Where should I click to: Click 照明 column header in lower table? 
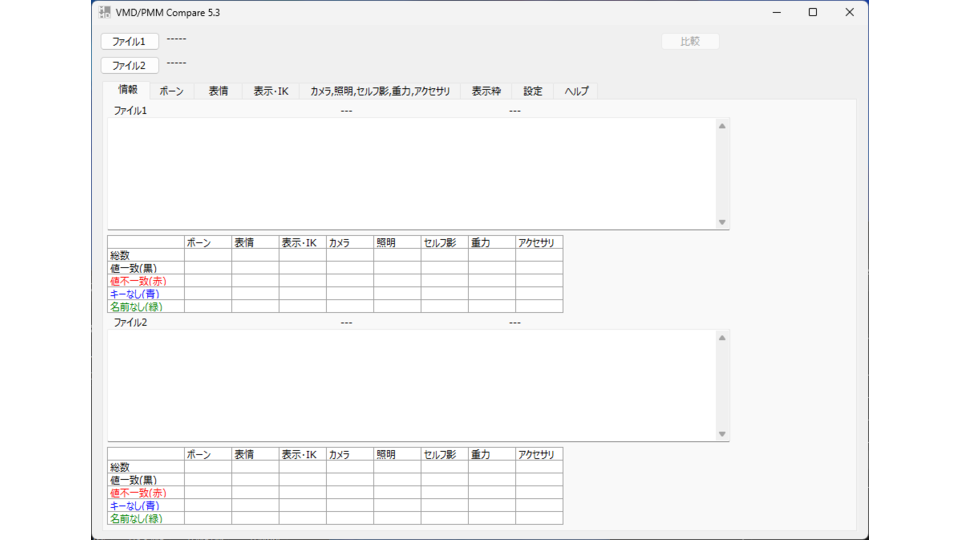pyautogui.click(x=397, y=454)
